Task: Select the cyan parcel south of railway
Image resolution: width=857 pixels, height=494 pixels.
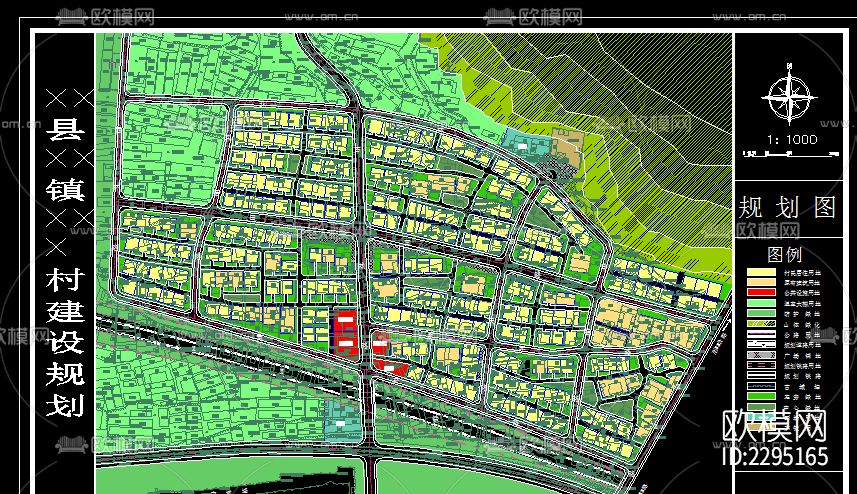Action: click(x=343, y=421)
